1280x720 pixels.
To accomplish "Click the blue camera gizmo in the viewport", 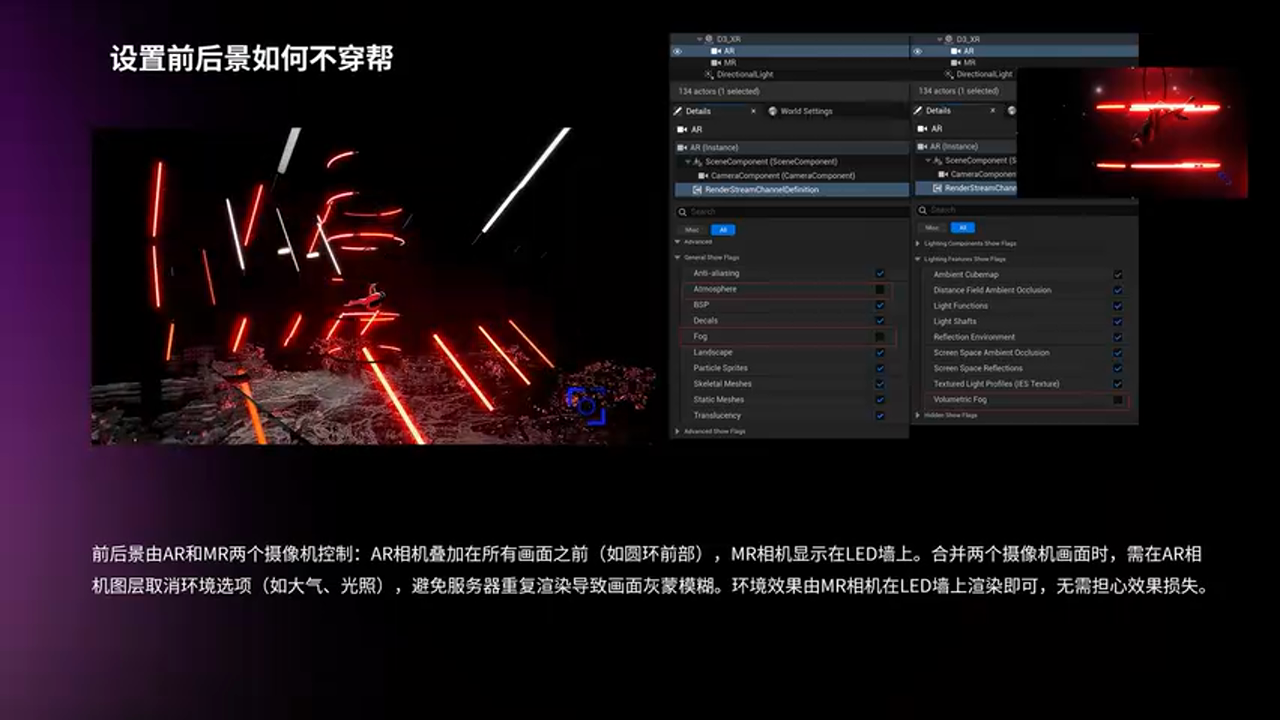I will (x=586, y=405).
